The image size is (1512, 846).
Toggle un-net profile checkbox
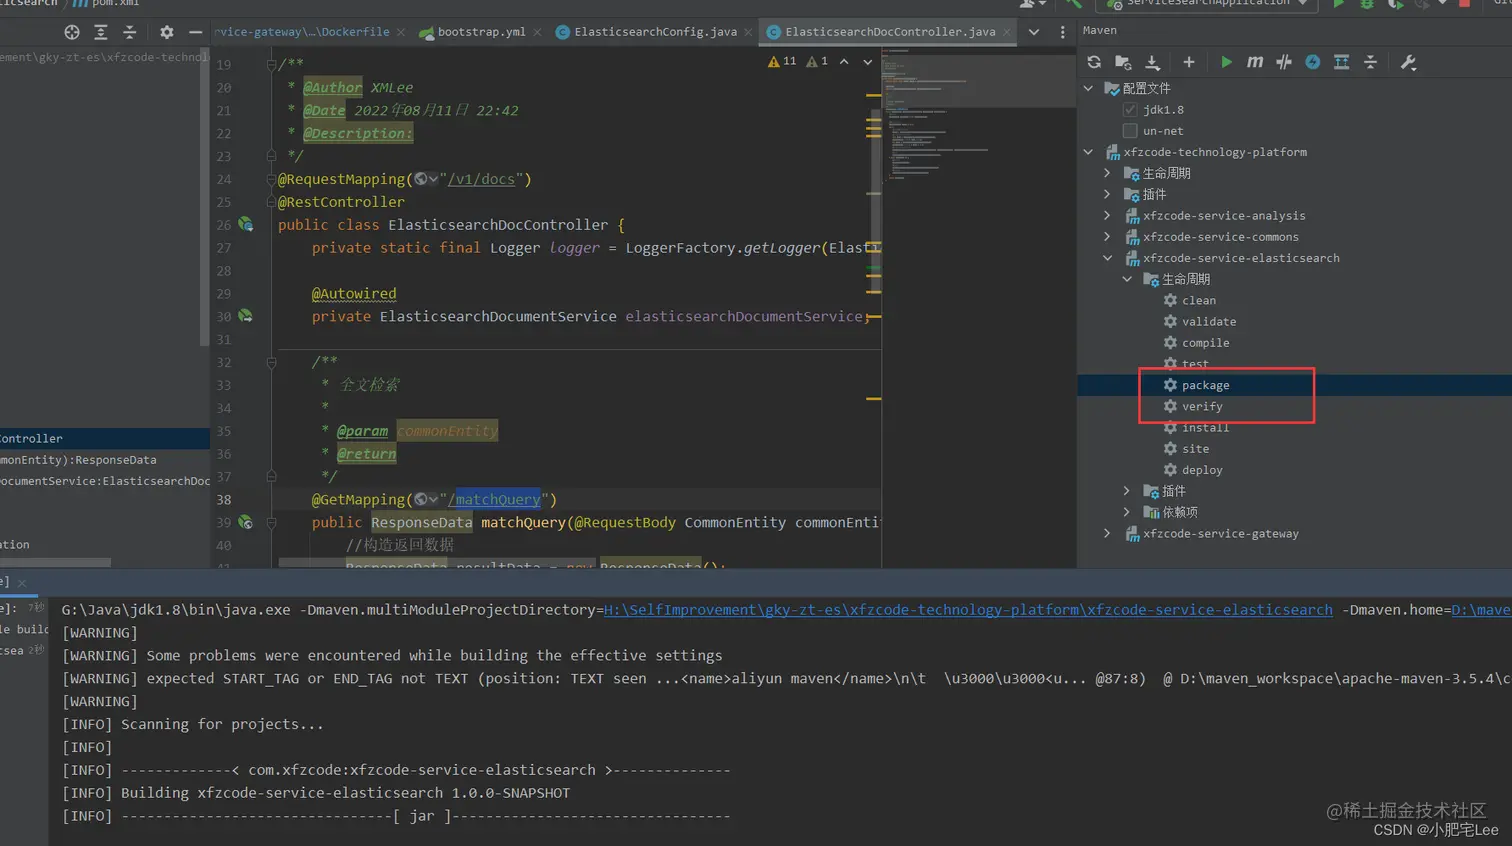pos(1130,131)
